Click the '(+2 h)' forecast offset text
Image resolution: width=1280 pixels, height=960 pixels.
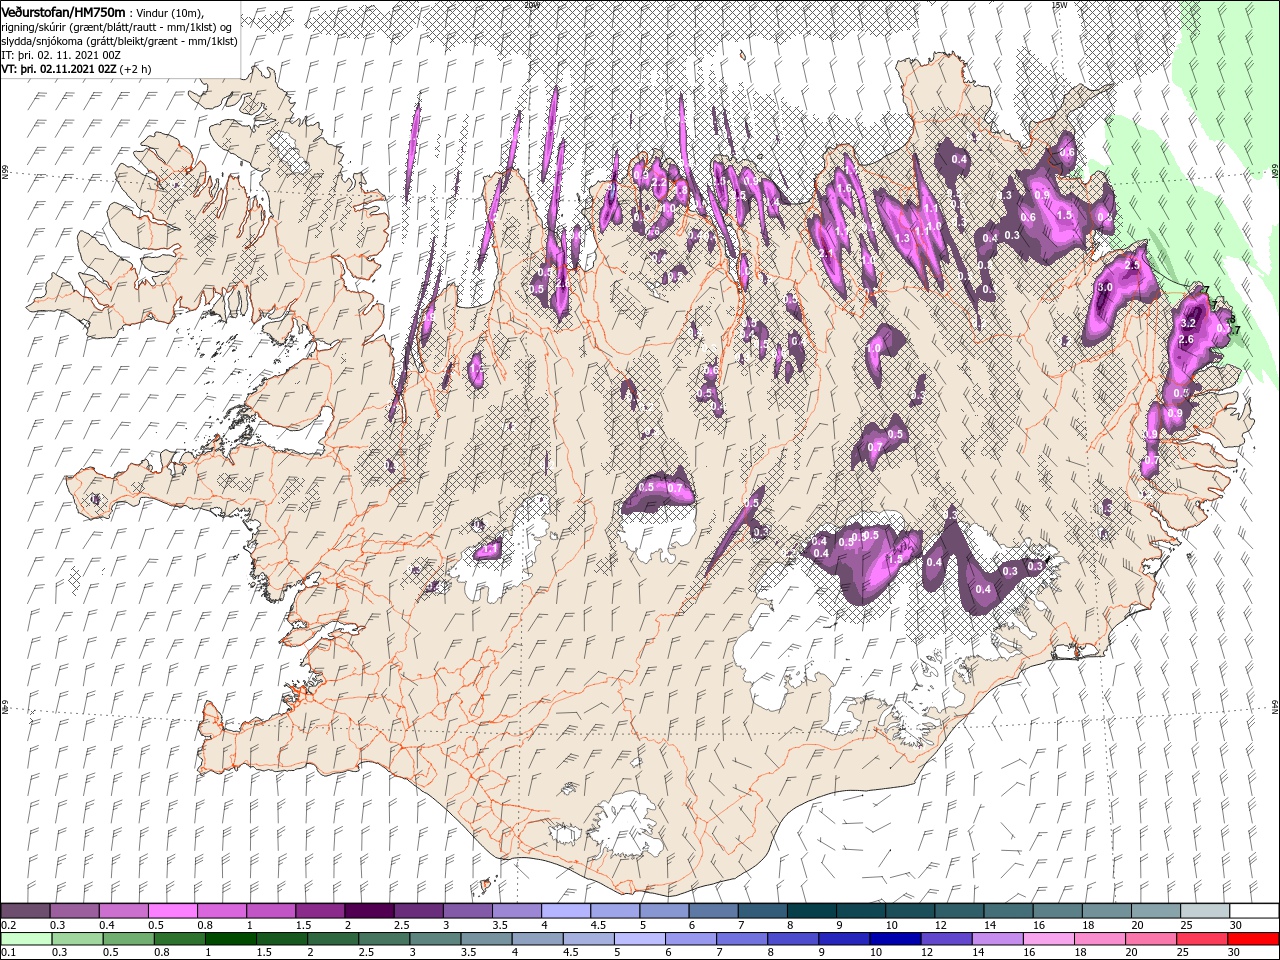(x=135, y=70)
